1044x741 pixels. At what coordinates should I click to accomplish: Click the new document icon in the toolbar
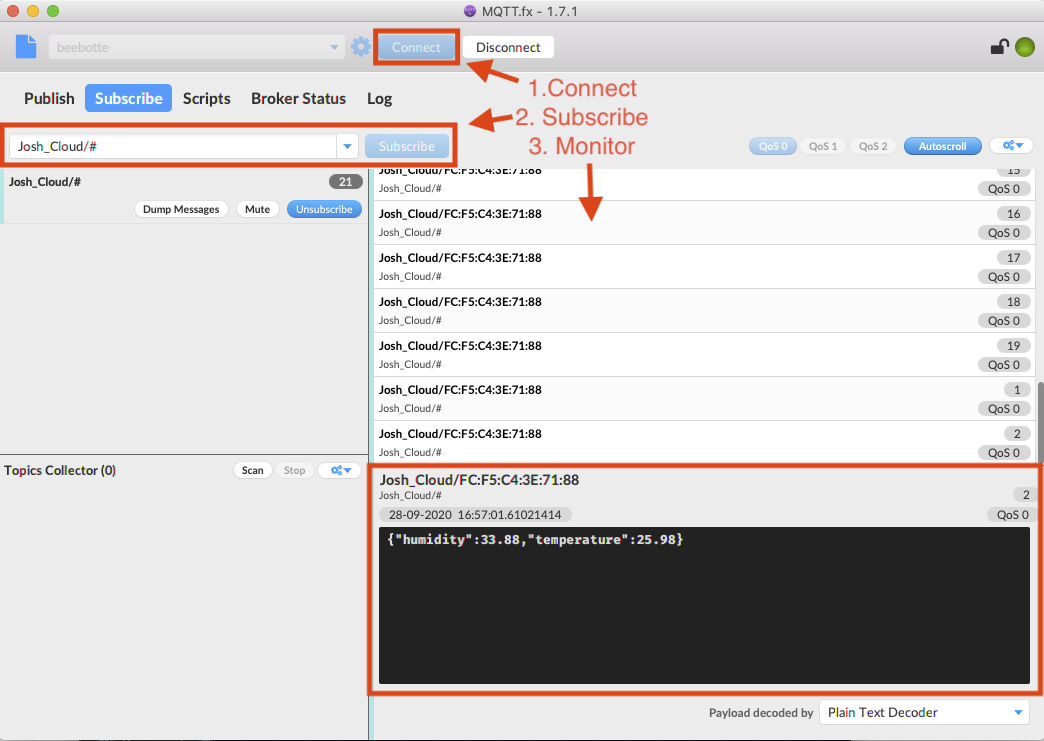point(25,46)
